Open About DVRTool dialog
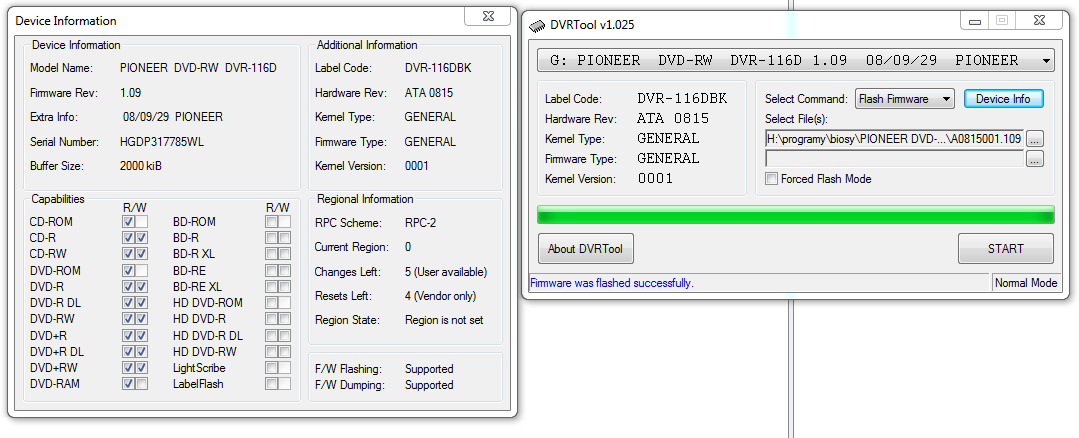Screen dimensions: 1079x438 tap(586, 249)
